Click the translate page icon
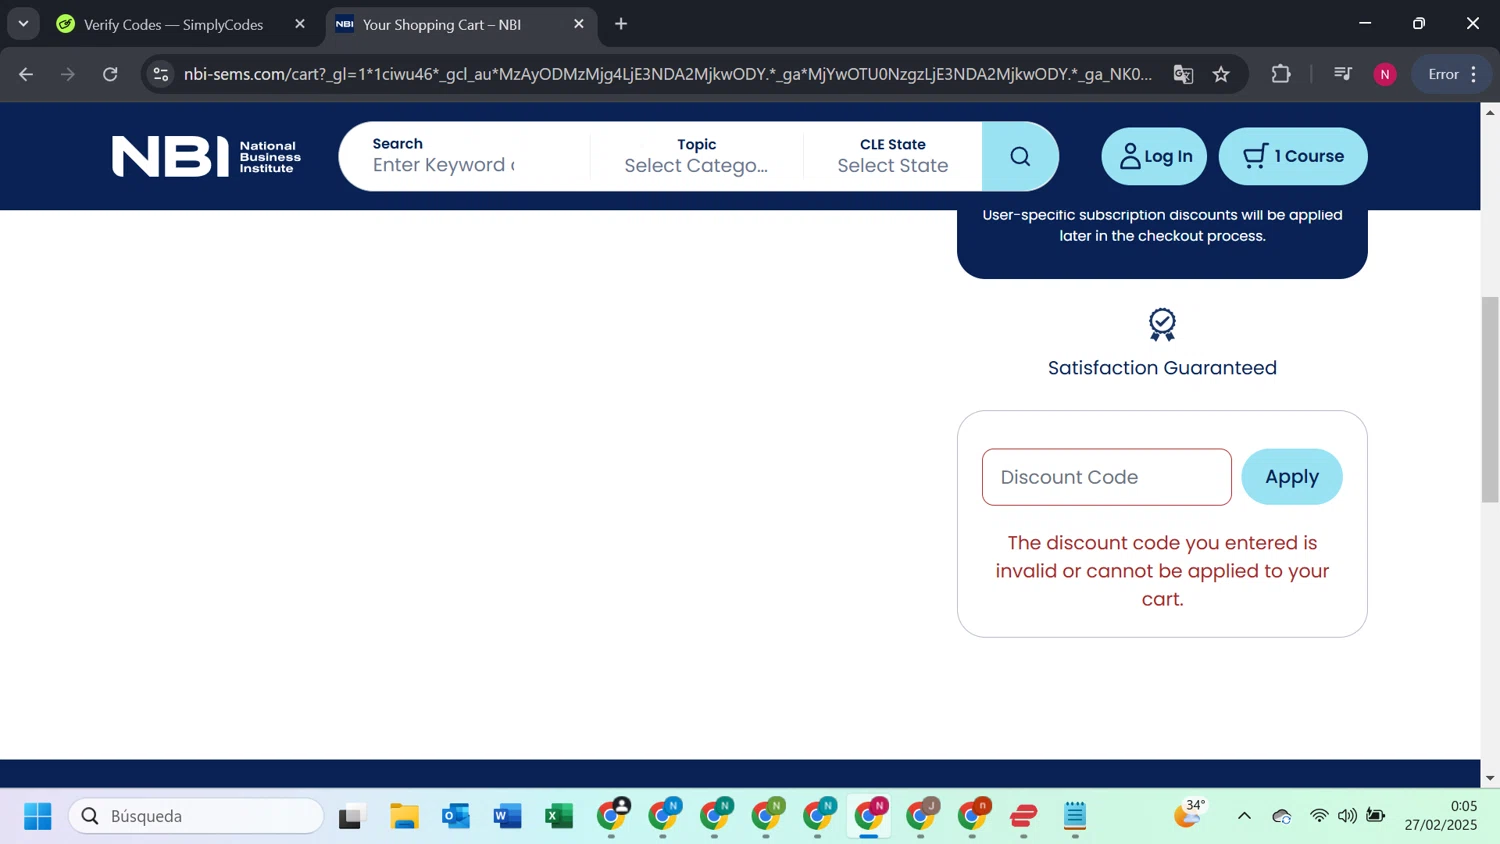 [1183, 74]
